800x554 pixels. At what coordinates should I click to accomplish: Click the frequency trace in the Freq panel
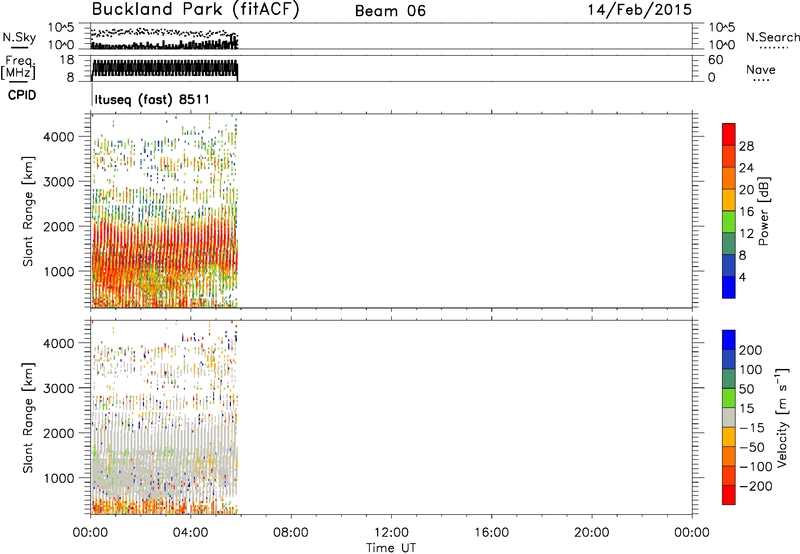coord(164,68)
